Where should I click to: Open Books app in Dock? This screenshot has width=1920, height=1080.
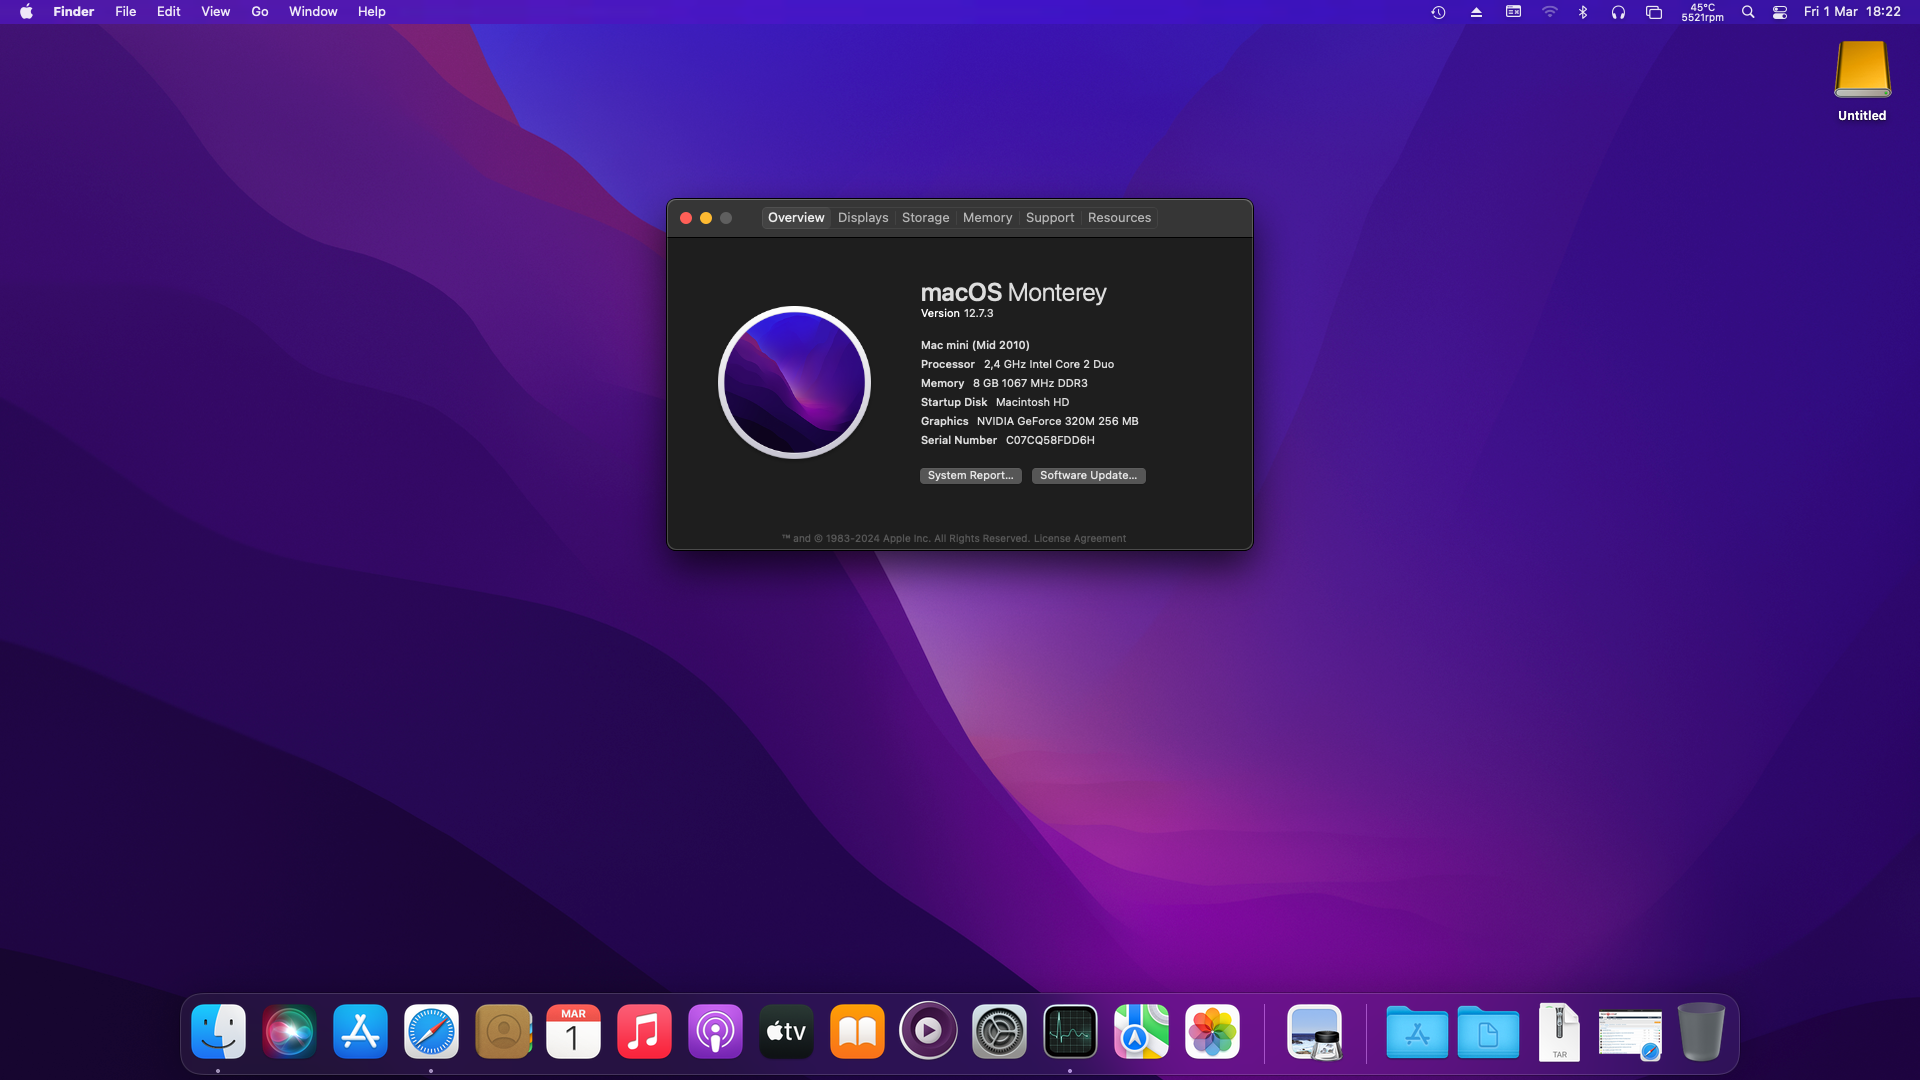point(857,1031)
